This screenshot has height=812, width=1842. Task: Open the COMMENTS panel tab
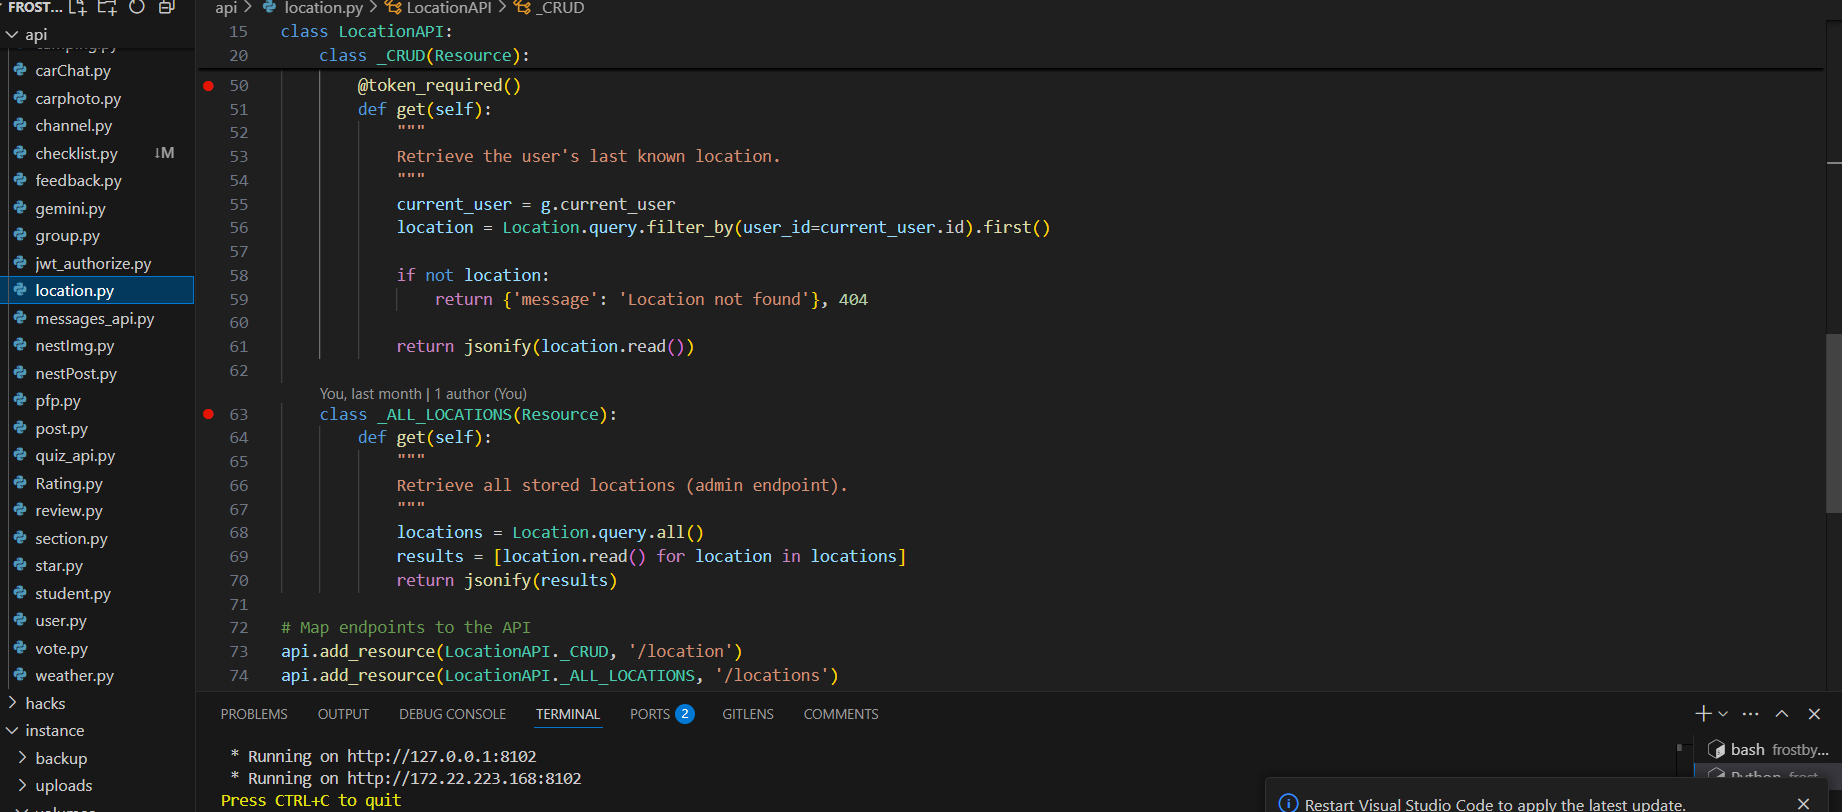click(x=841, y=714)
